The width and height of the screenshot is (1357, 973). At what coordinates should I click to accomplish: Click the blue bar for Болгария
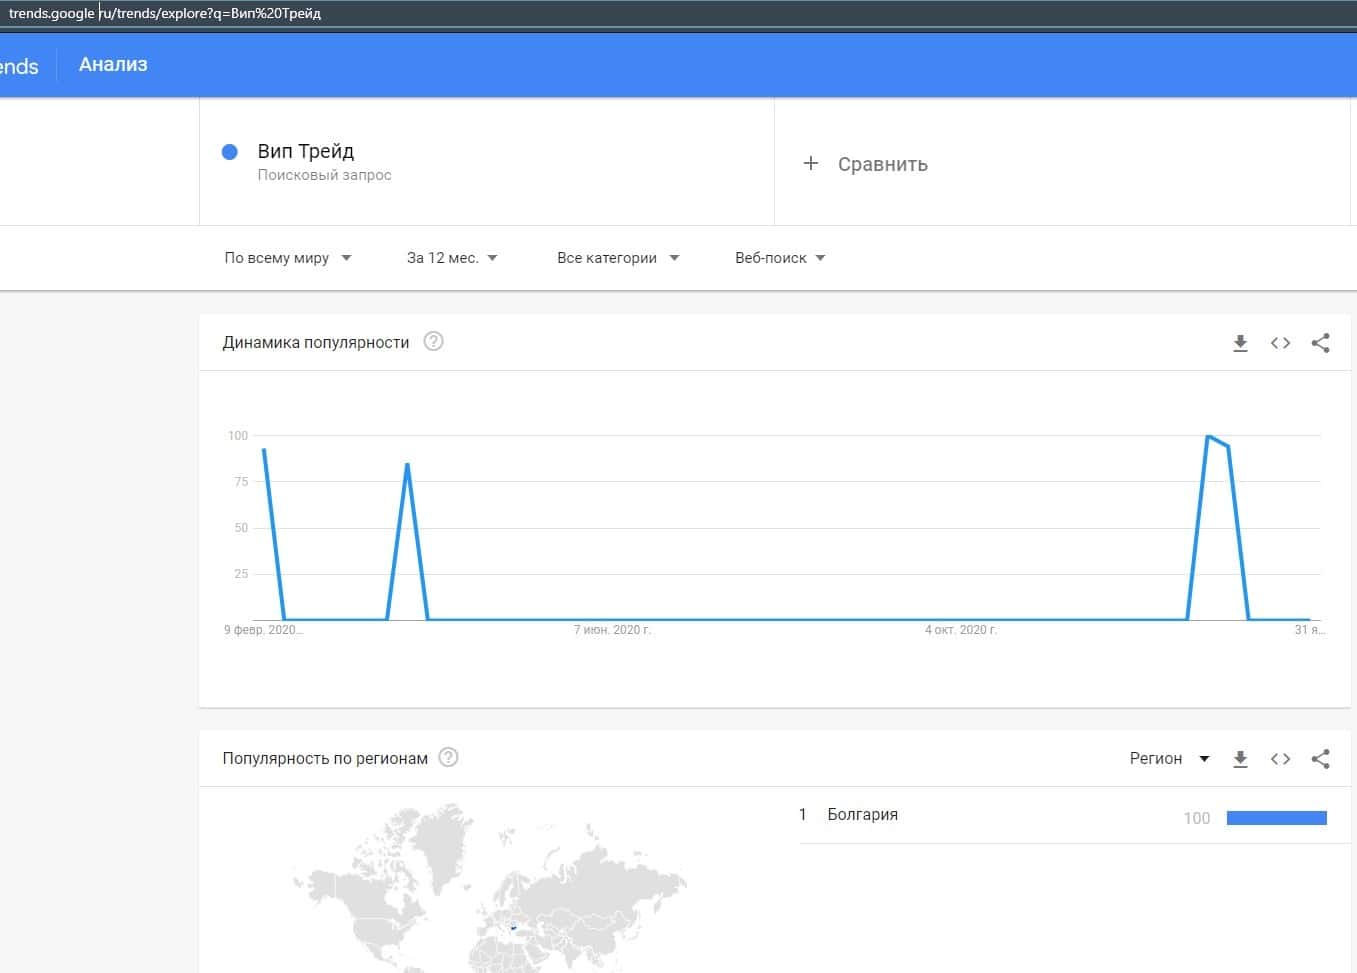tap(1277, 818)
